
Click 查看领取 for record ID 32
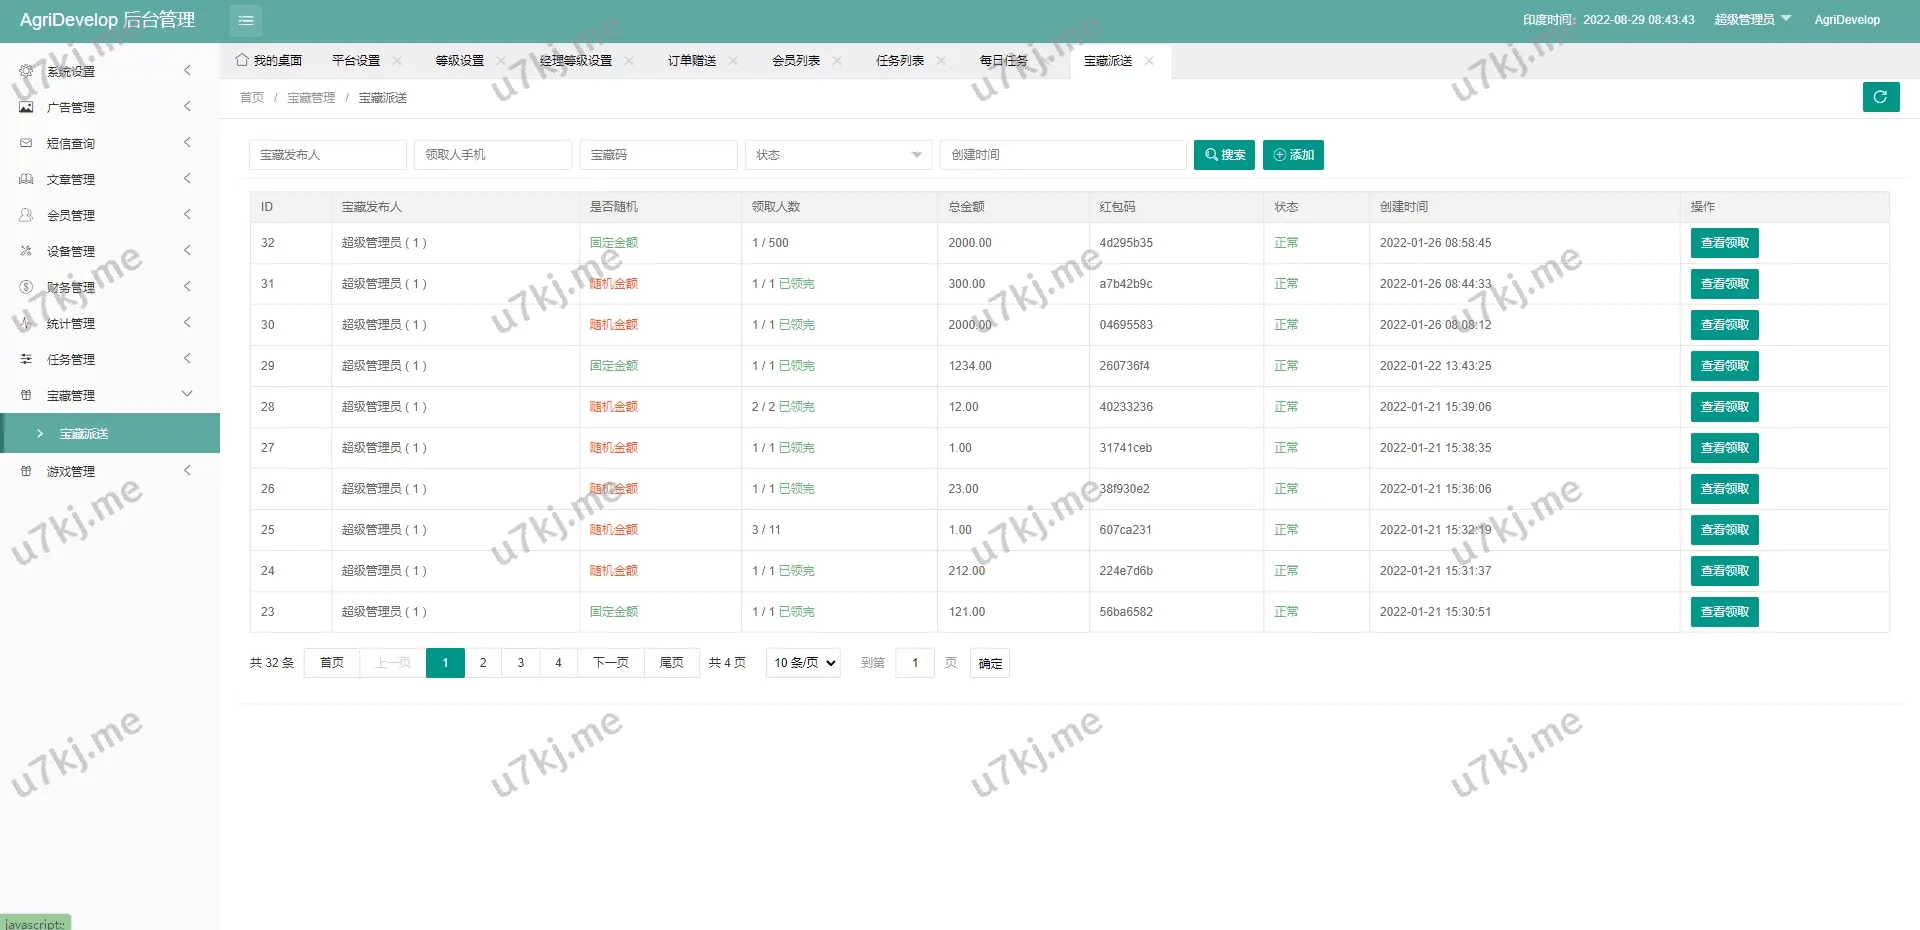click(x=1724, y=243)
